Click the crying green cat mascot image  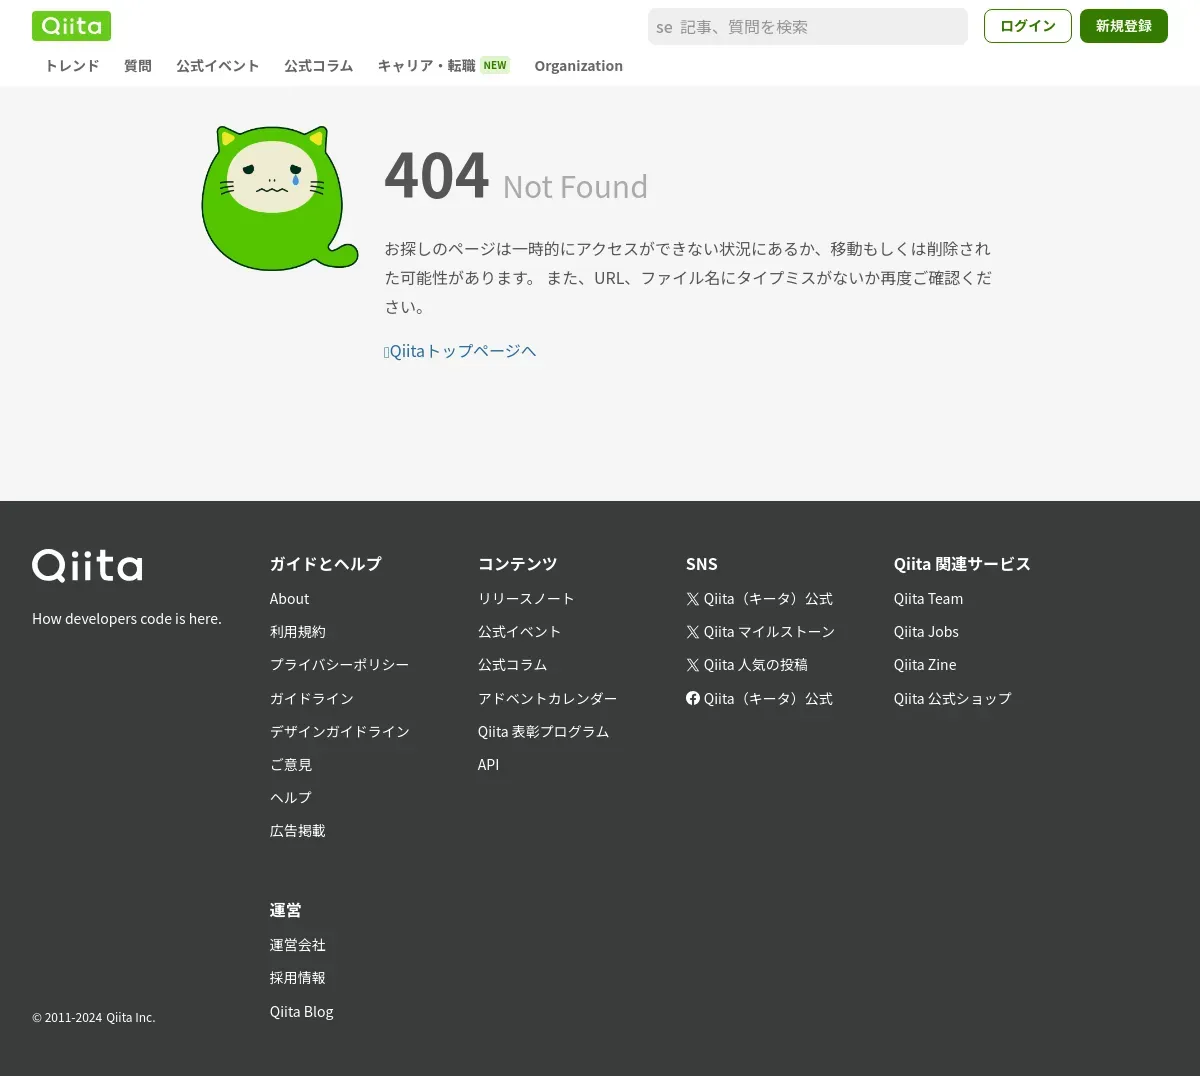(279, 198)
